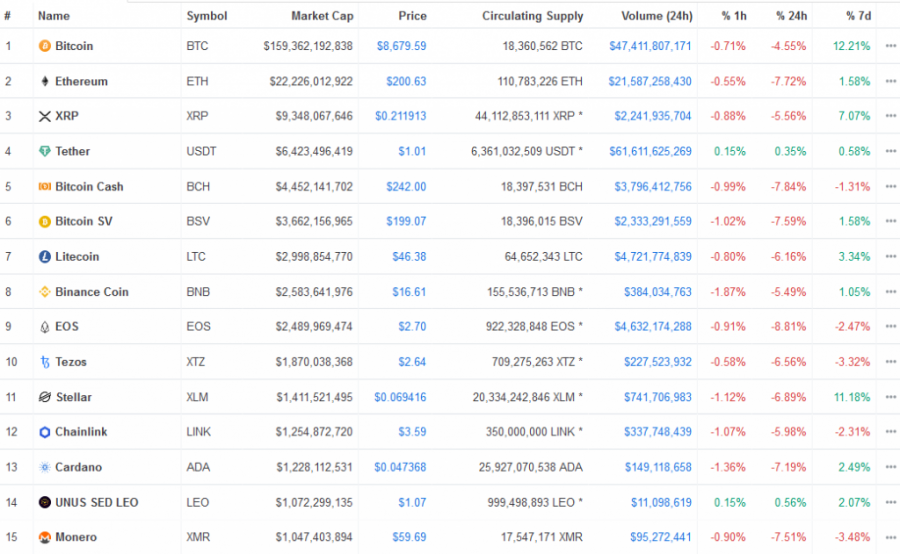The image size is (900, 554).
Task: Sort by Volume (24h) column header
Action: [x=657, y=16]
